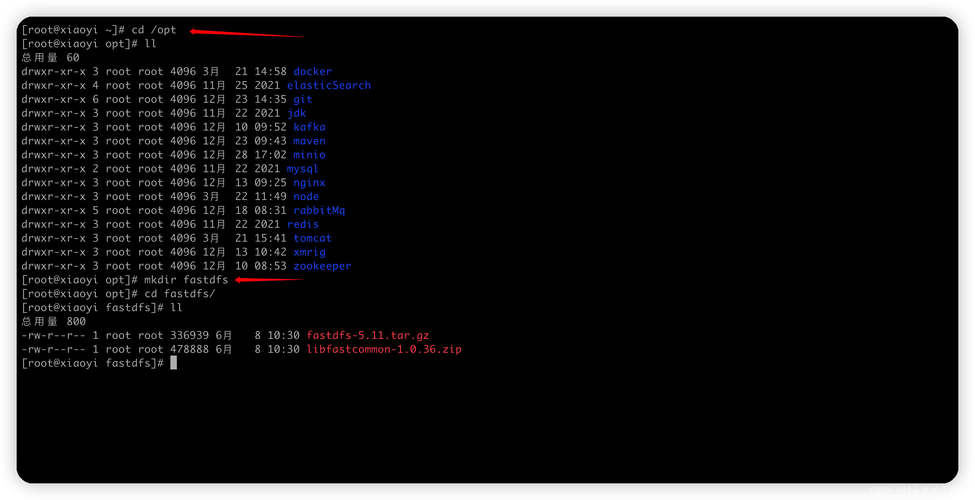Click the fastdfs-5.11.tar.gz file name
The width and height of the screenshot is (975, 500).
pyautogui.click(x=367, y=335)
